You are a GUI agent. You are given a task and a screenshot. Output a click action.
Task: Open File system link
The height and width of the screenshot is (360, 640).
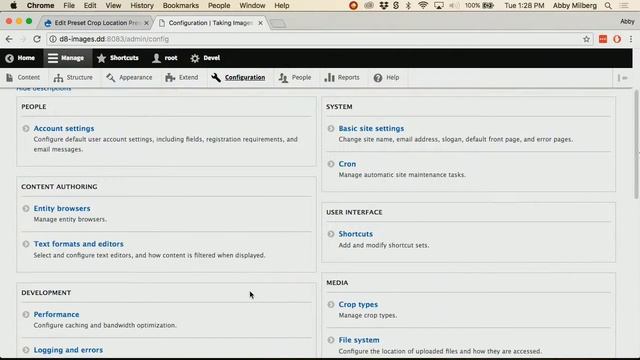coord(359,340)
